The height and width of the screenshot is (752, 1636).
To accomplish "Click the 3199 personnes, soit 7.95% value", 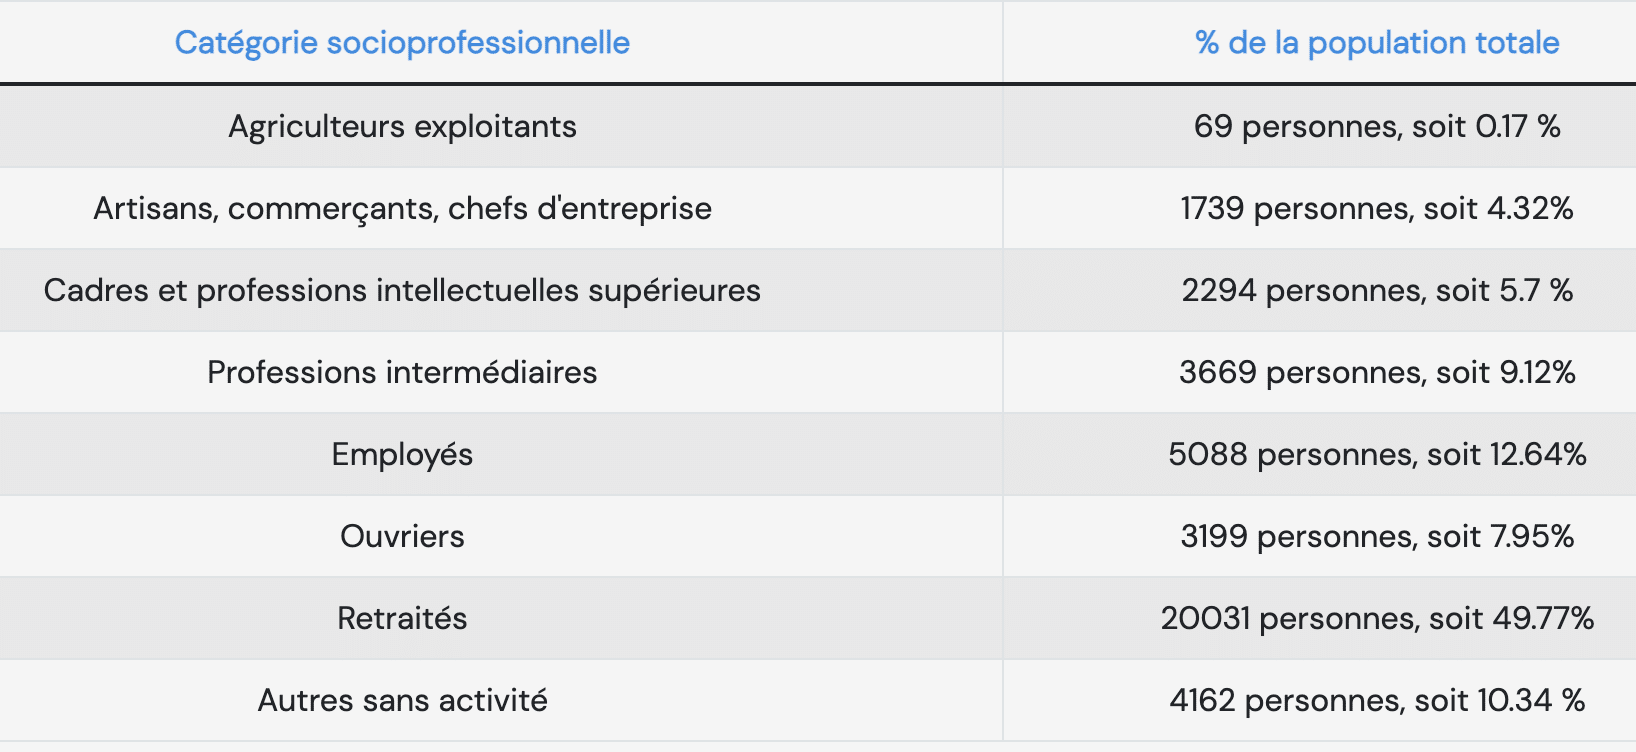I will pos(1377,536).
